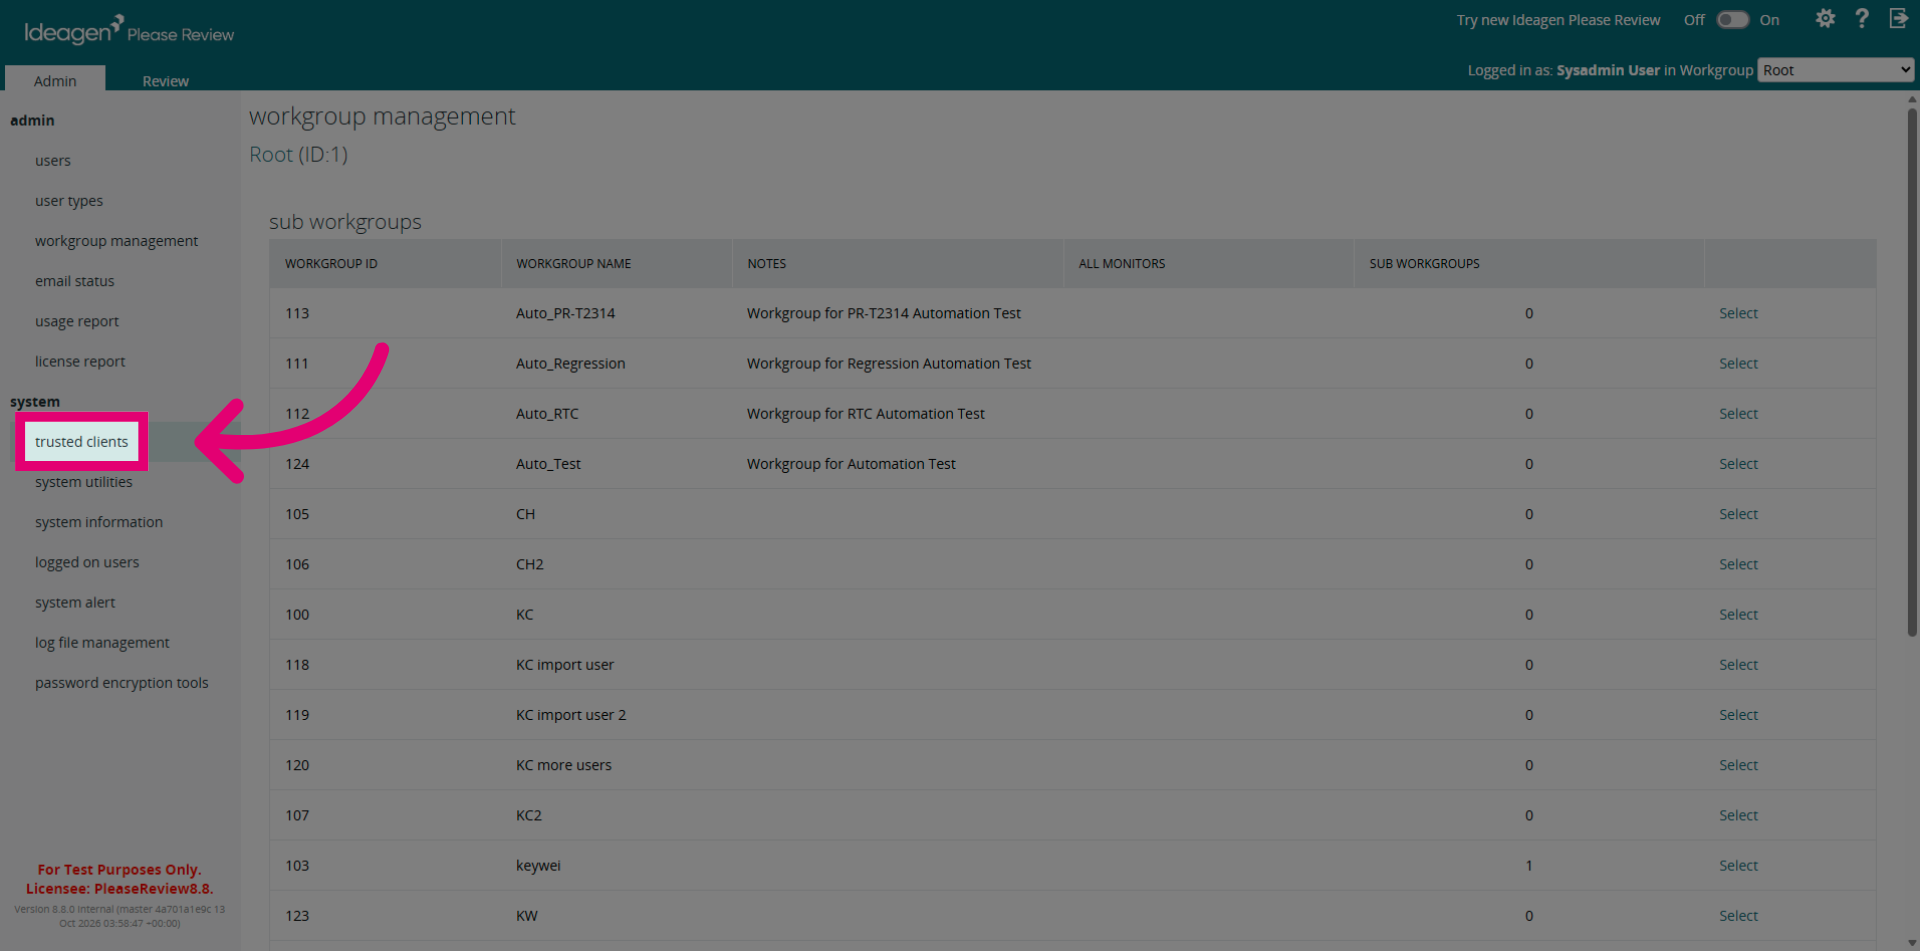The height and width of the screenshot is (951, 1920).
Task: Open user types page
Action: point(69,201)
